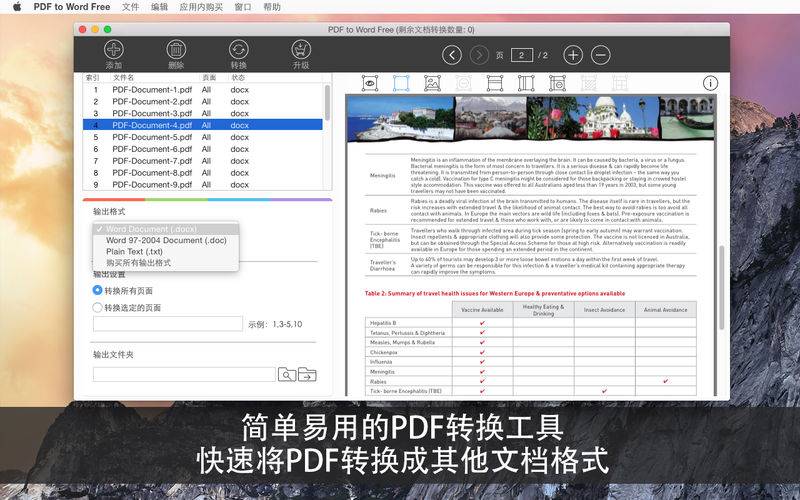Image resolution: width=800 pixels, height=500 pixels.
Task: Open the info circle icon
Action: point(710,83)
